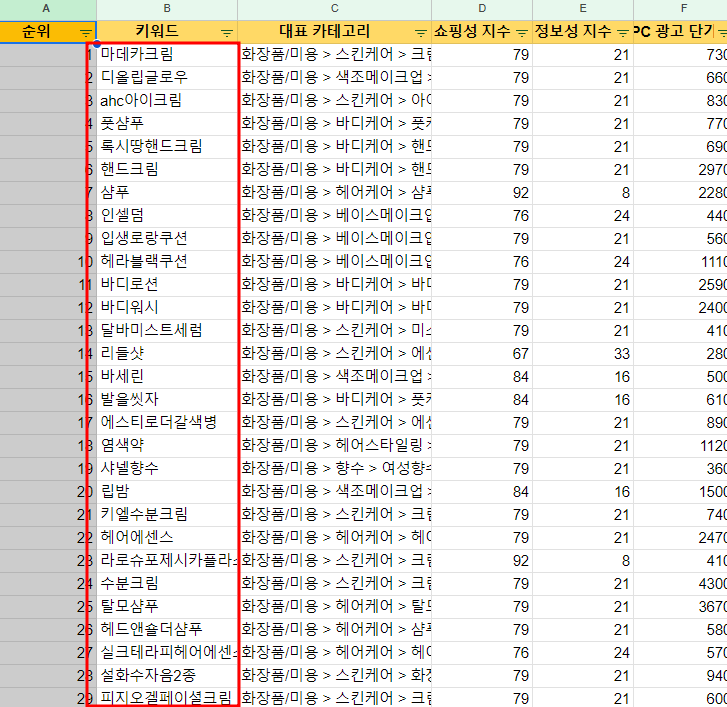Click the 입생로랑쿠션 keyword cell
Screen dimensions: 727x707
point(167,239)
